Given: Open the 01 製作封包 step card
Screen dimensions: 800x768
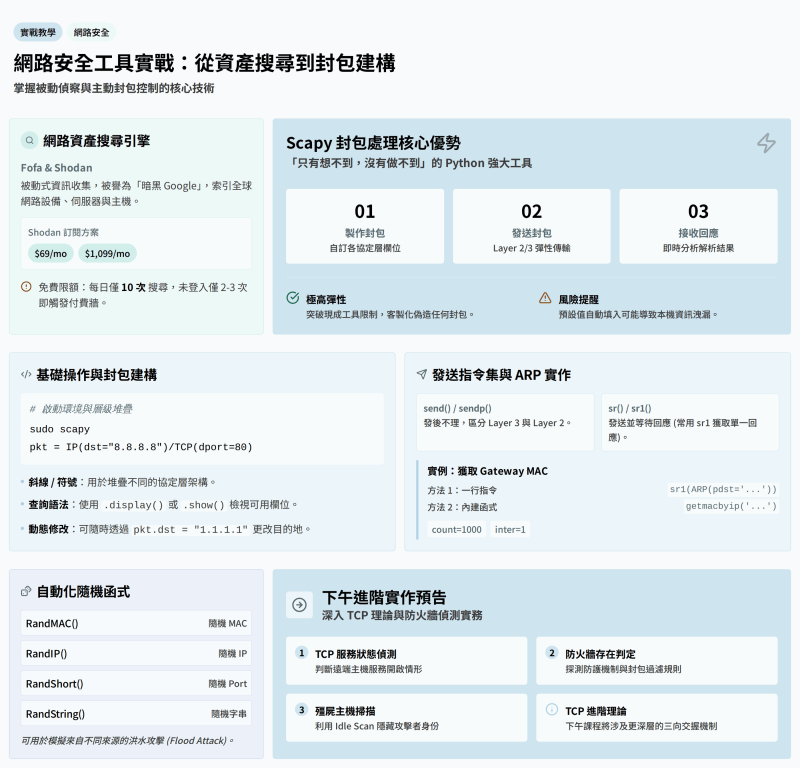Looking at the screenshot, I should (x=365, y=227).
